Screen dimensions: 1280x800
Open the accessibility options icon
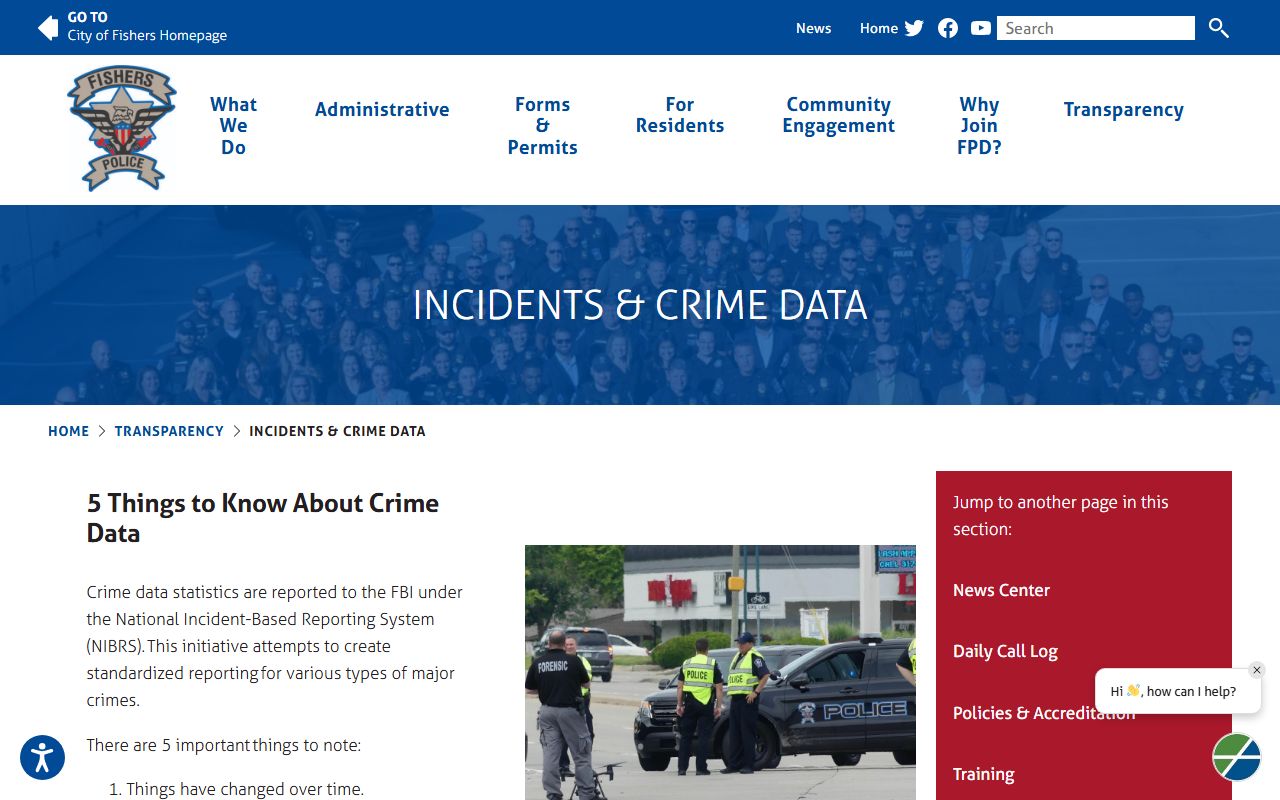coord(42,757)
